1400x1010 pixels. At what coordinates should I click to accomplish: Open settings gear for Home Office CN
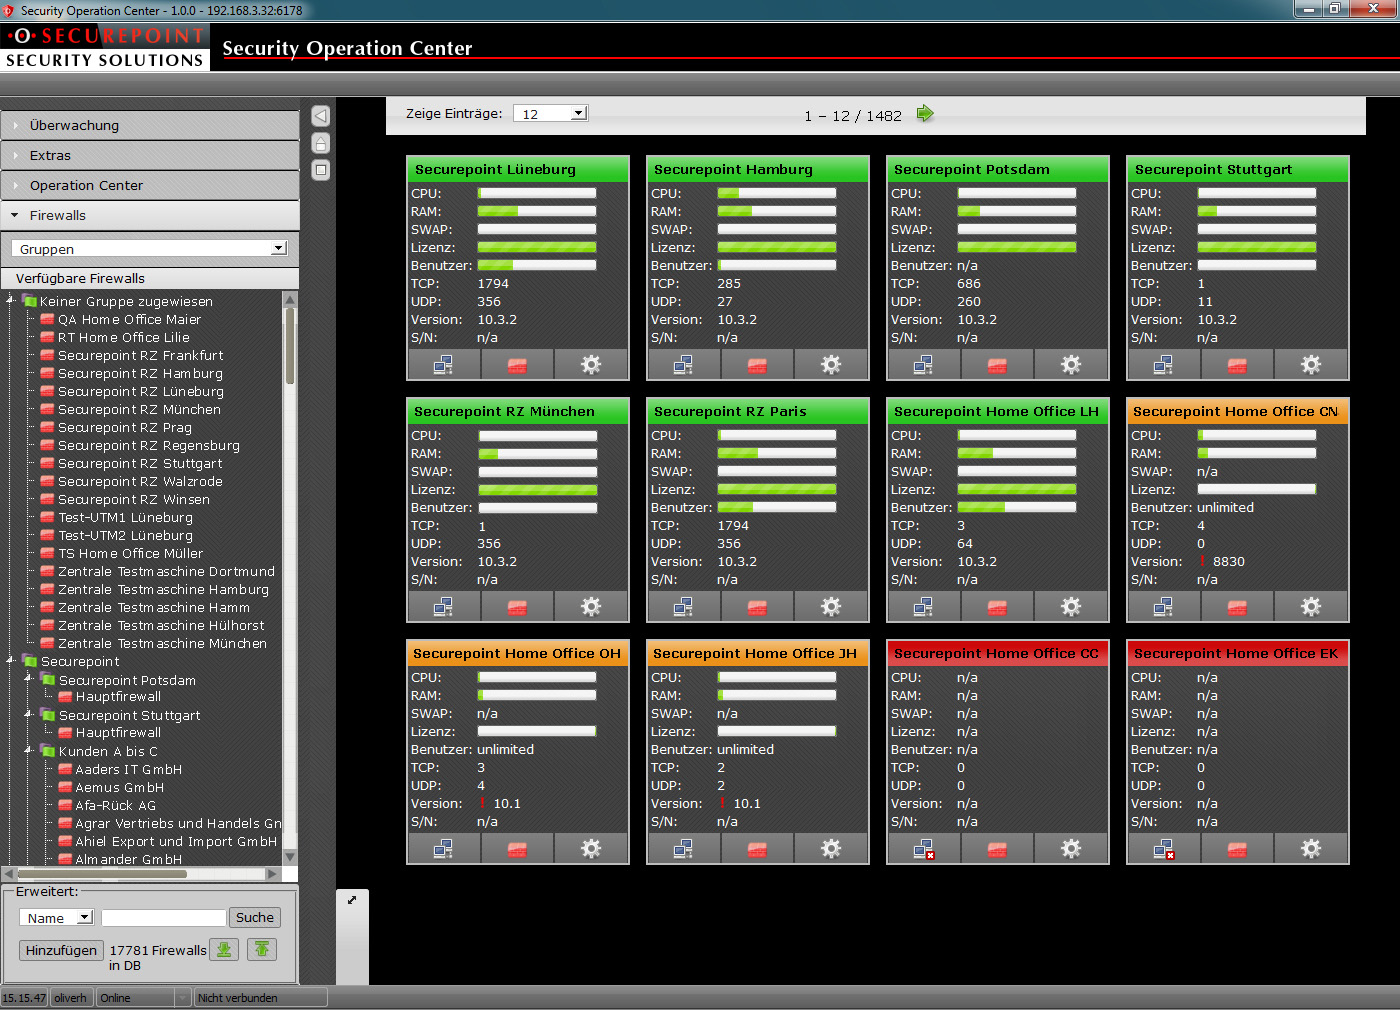click(1311, 607)
